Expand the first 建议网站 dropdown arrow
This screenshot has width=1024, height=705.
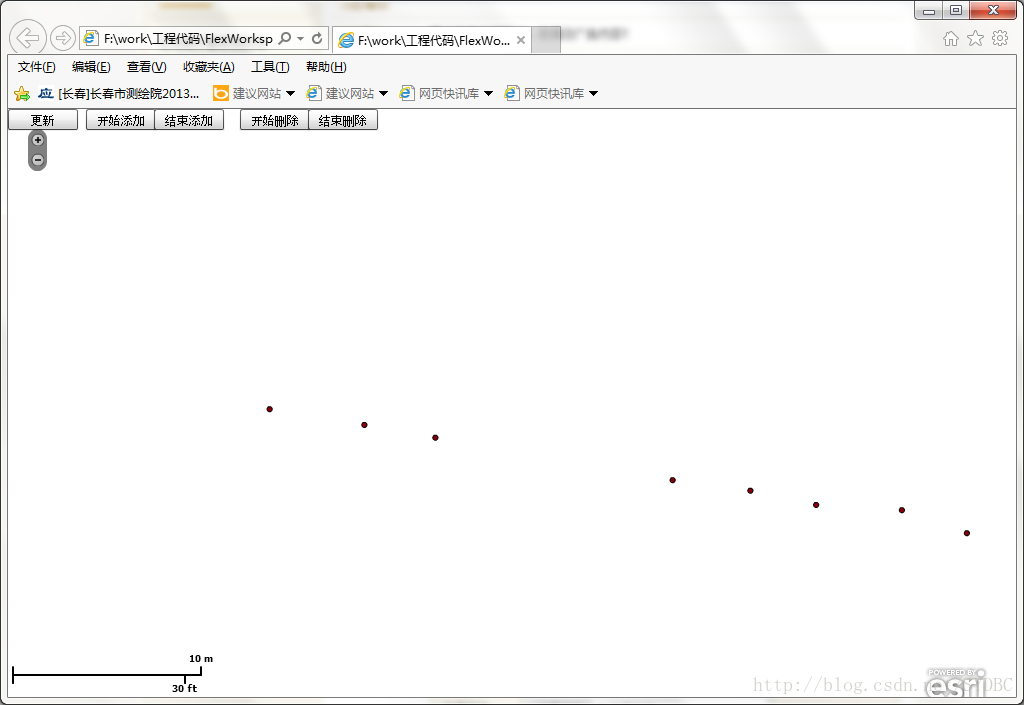(290, 93)
